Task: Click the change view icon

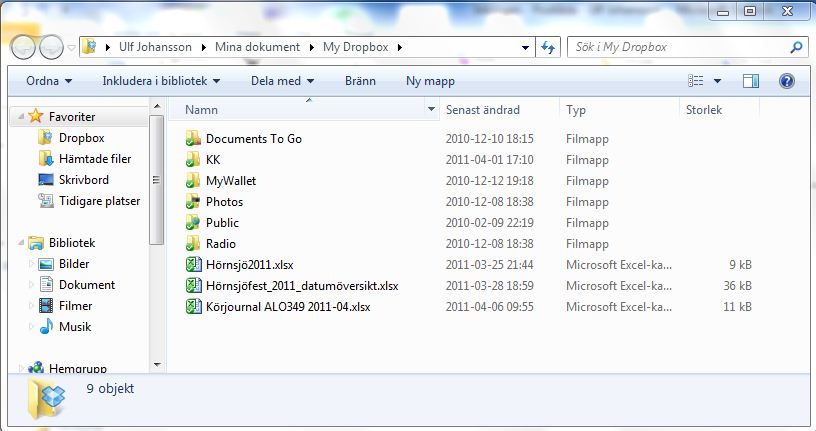Action: coord(697,81)
